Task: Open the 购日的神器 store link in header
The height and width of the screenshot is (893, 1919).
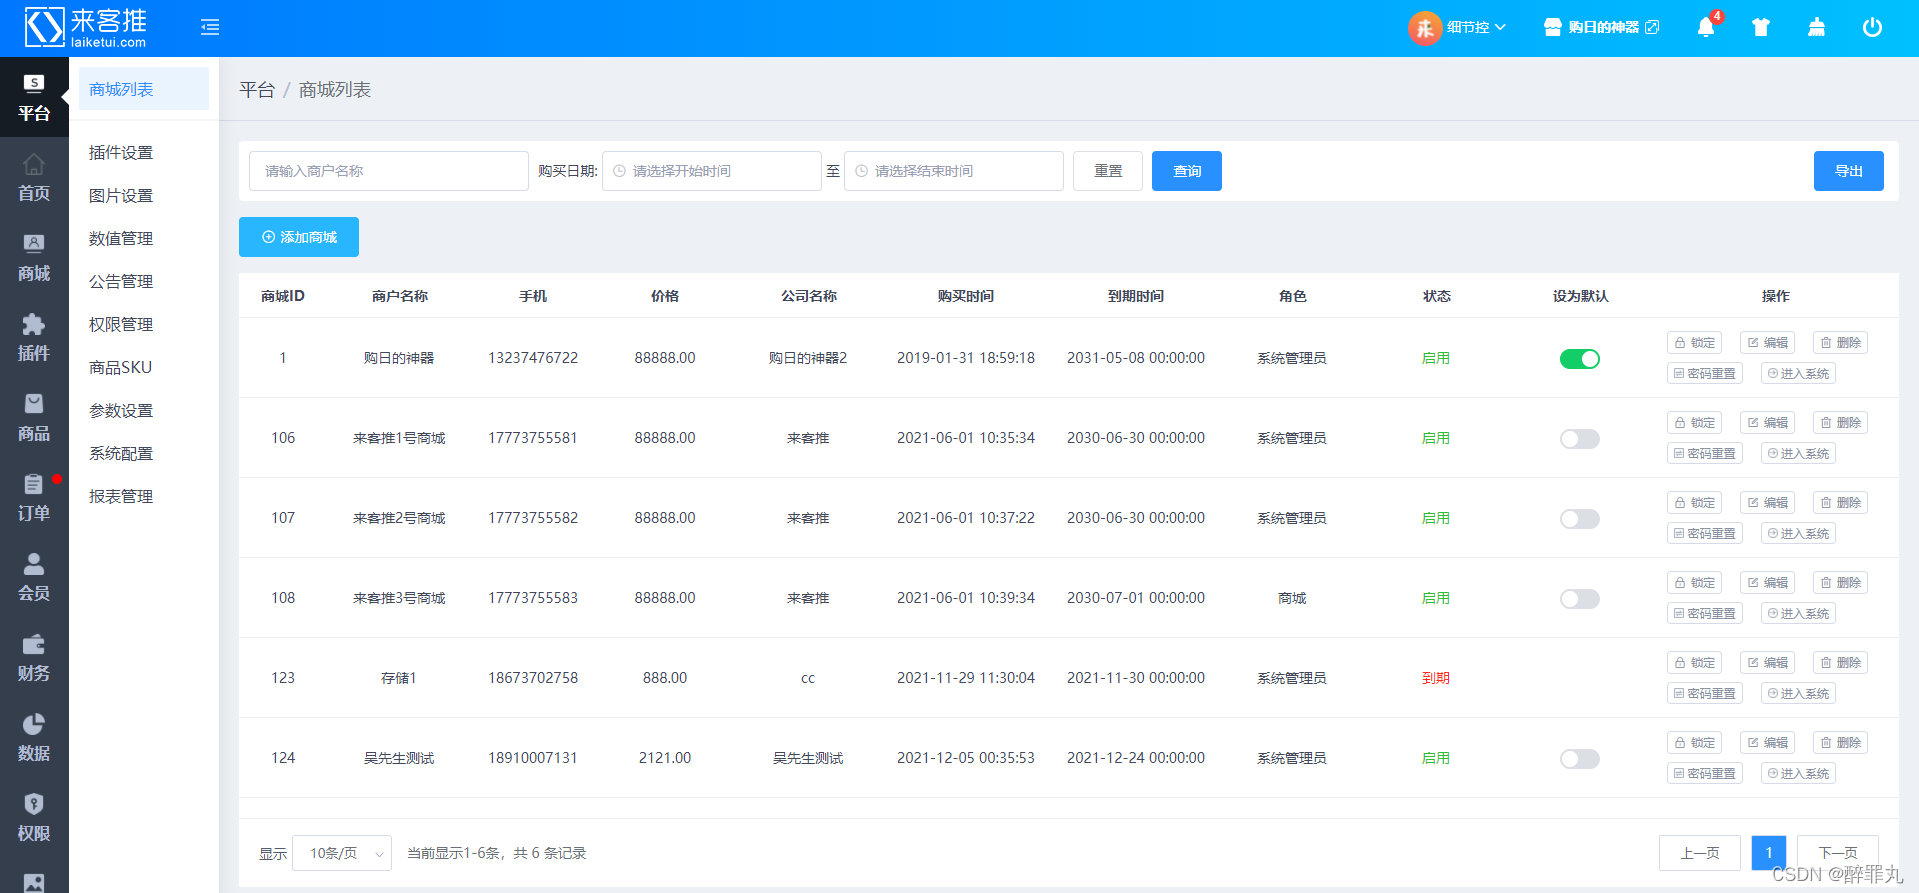Action: pyautogui.click(x=1602, y=27)
